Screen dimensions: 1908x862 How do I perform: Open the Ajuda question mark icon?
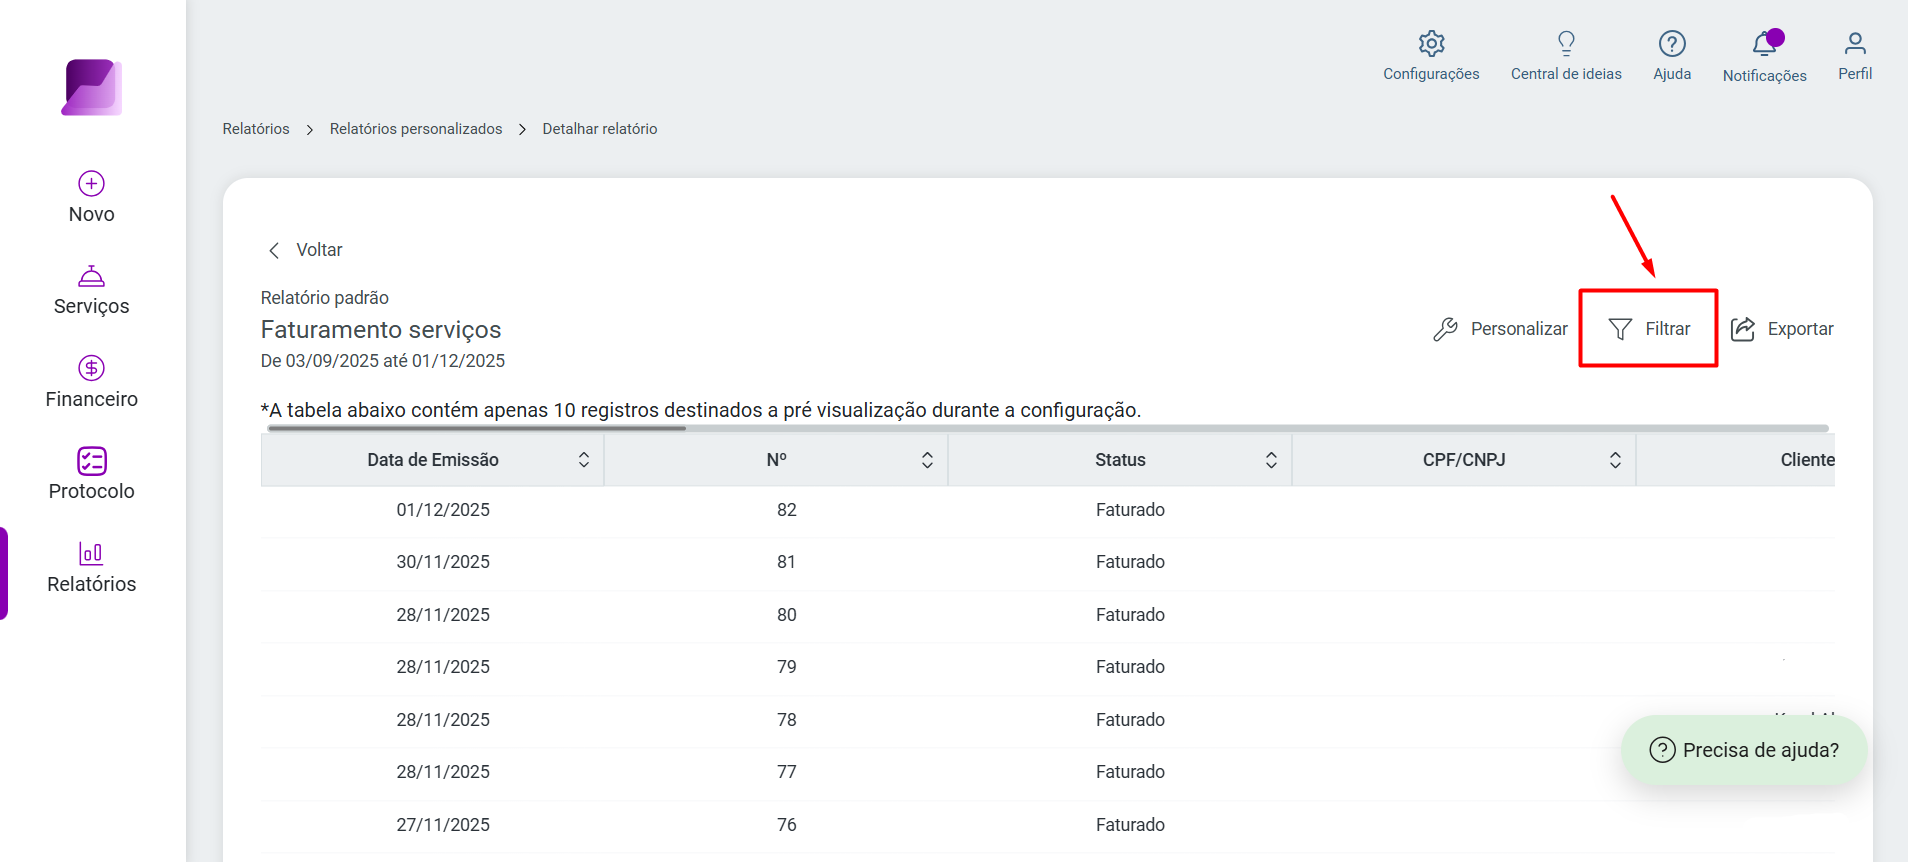[x=1672, y=43]
